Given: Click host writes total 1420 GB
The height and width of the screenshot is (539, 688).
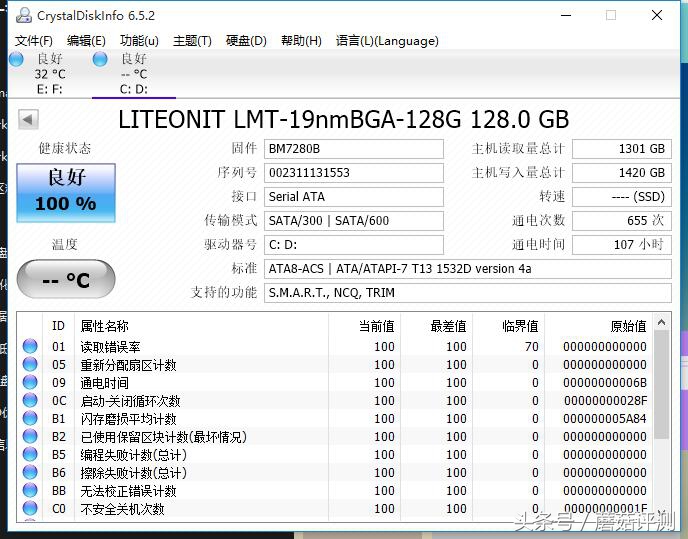Looking at the screenshot, I should (x=622, y=172).
